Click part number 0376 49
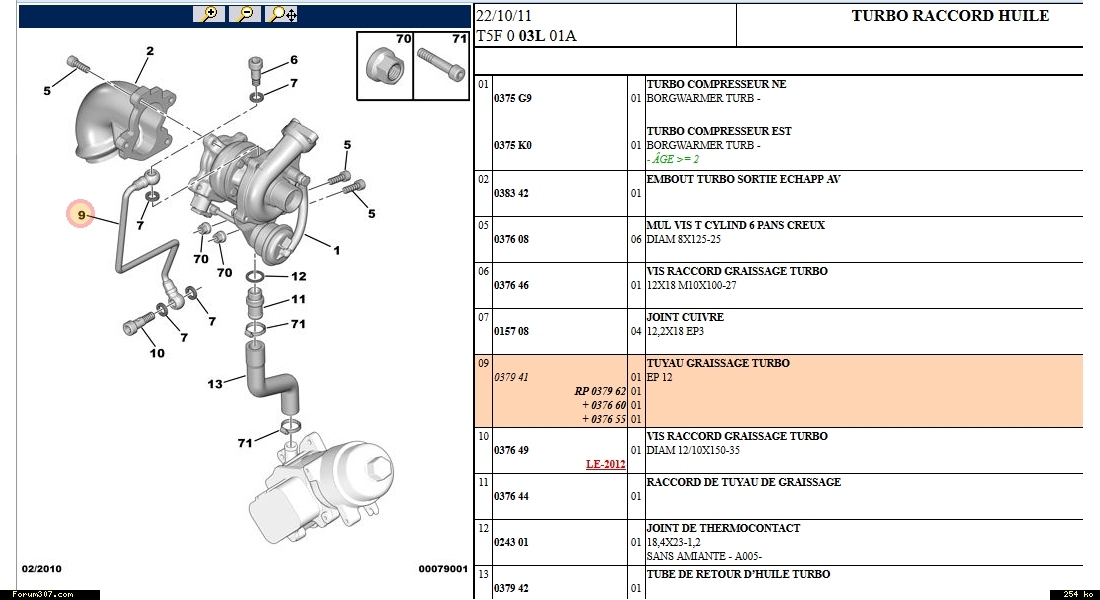Screen dimensions: 1100x600 pos(511,450)
